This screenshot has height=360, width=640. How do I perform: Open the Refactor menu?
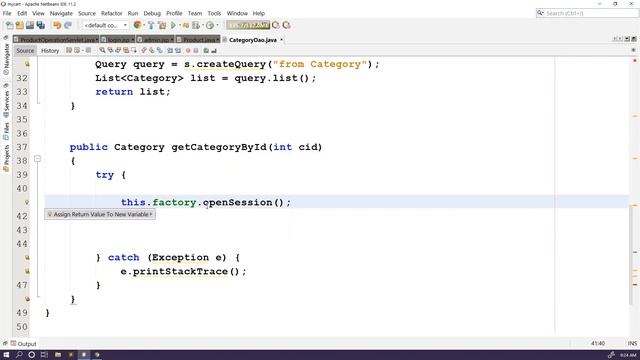[x=112, y=13]
